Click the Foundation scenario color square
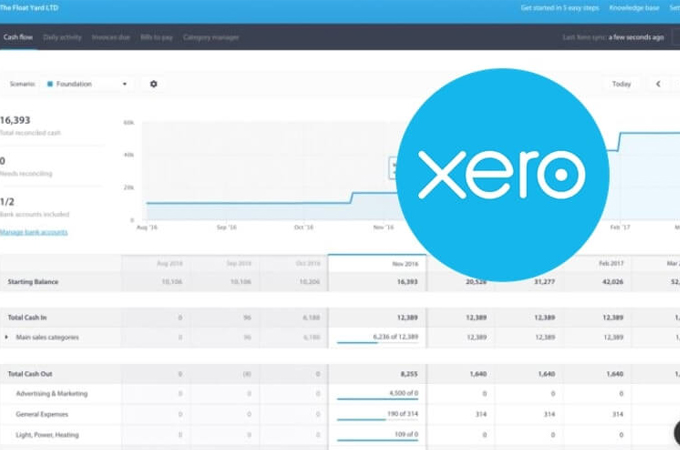 point(51,84)
